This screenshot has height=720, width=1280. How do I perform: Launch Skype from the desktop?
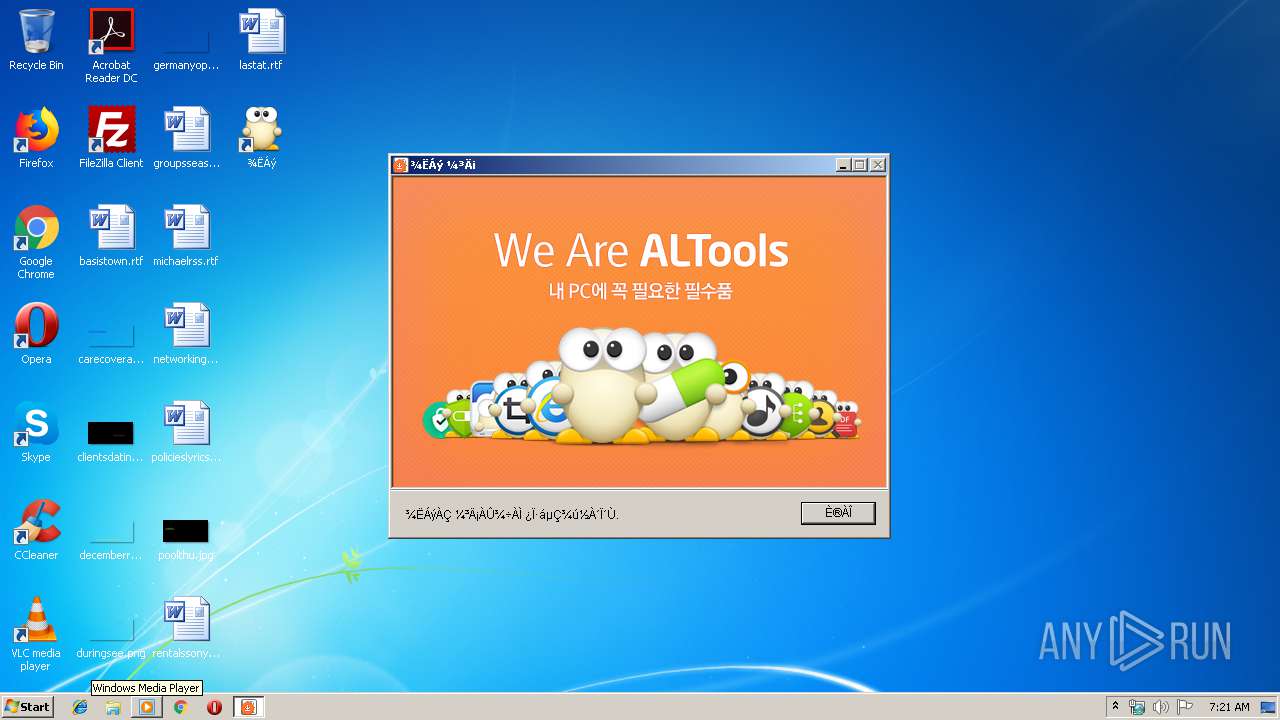(x=36, y=432)
